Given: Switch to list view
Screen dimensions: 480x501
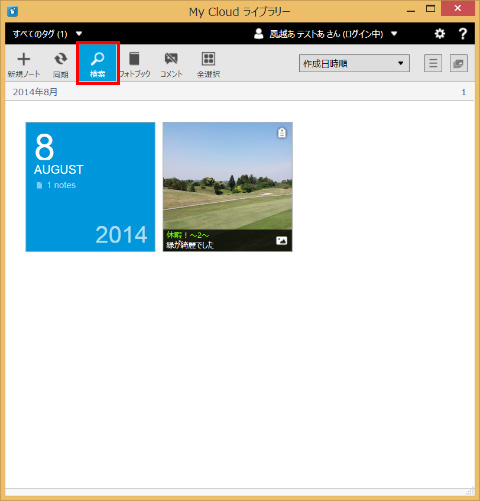Looking at the screenshot, I should coord(433,63).
